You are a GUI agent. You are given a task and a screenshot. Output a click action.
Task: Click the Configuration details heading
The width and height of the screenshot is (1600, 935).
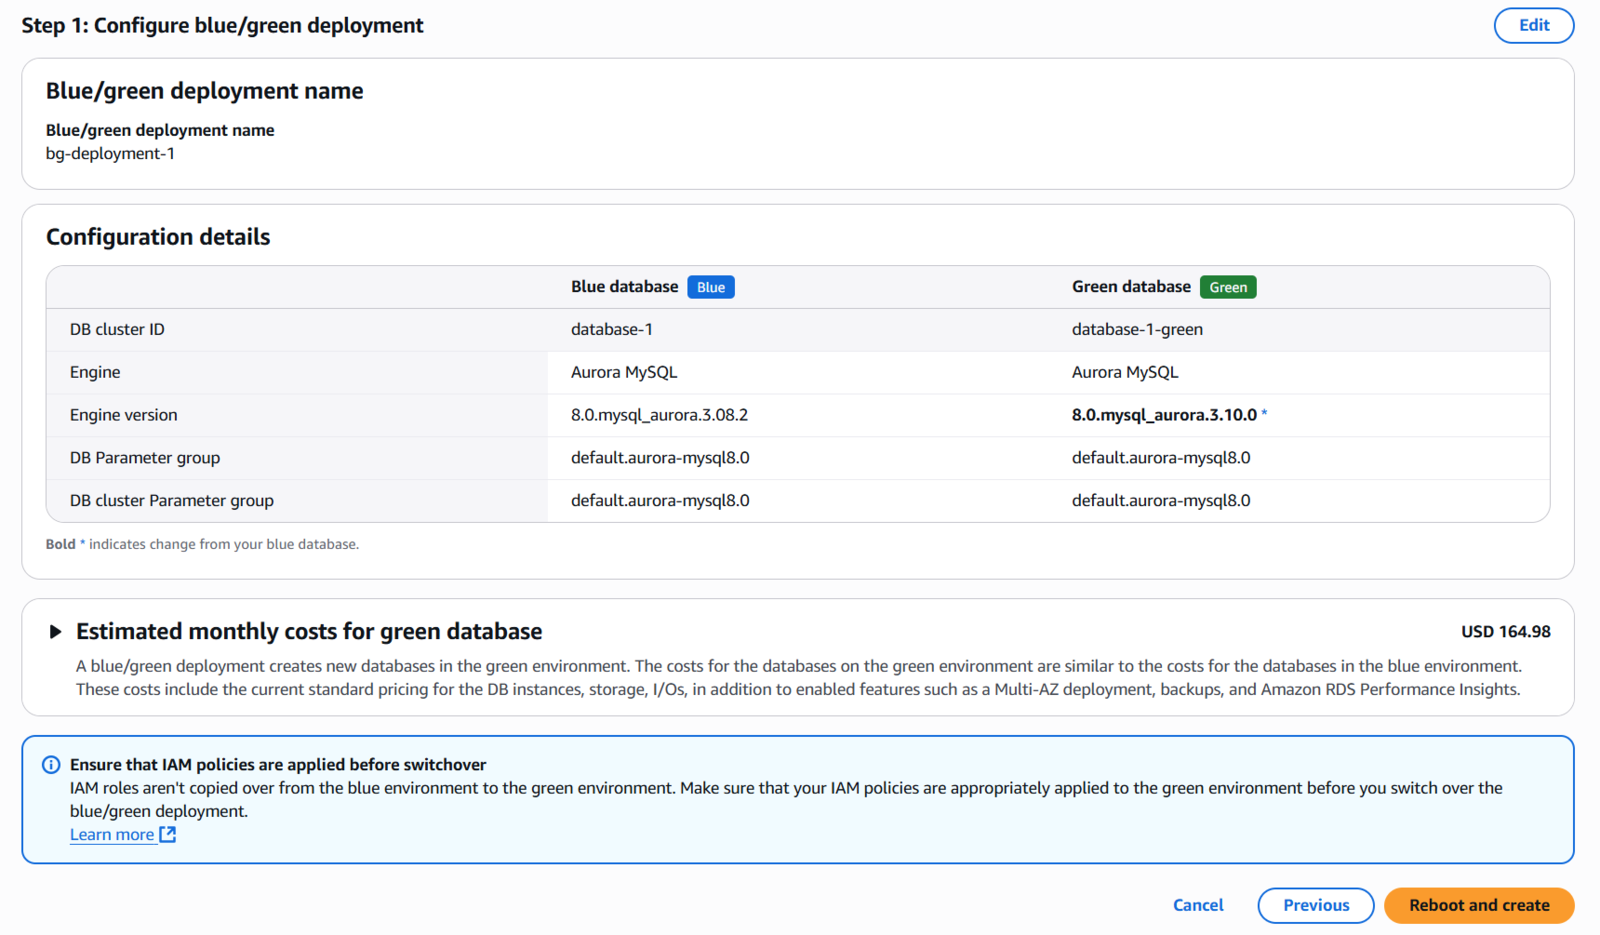pyautogui.click(x=158, y=237)
